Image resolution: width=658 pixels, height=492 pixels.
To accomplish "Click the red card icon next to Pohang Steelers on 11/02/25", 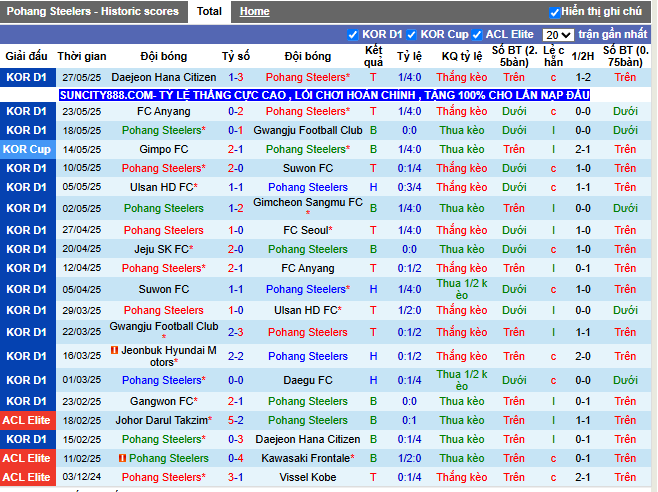I will [x=122, y=458].
